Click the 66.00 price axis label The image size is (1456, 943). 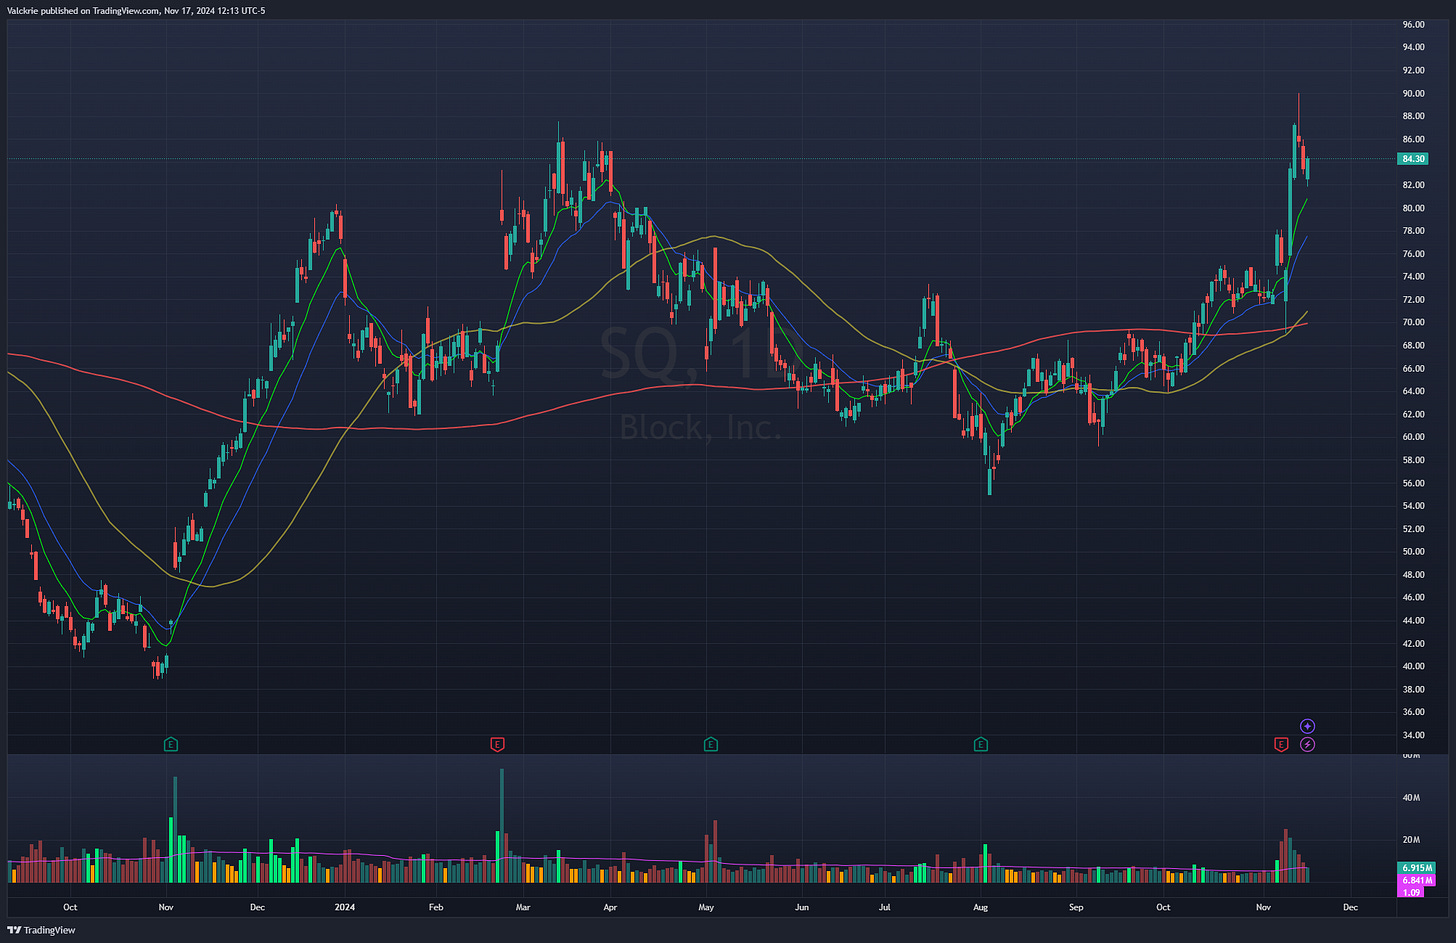pyautogui.click(x=1413, y=368)
